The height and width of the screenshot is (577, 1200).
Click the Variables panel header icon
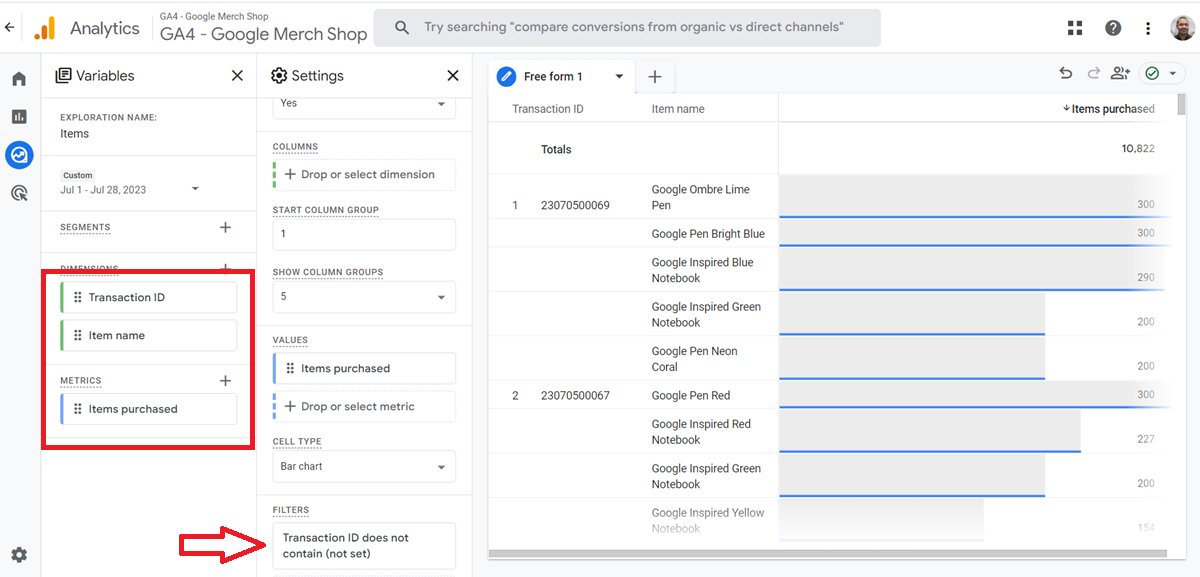pos(64,76)
